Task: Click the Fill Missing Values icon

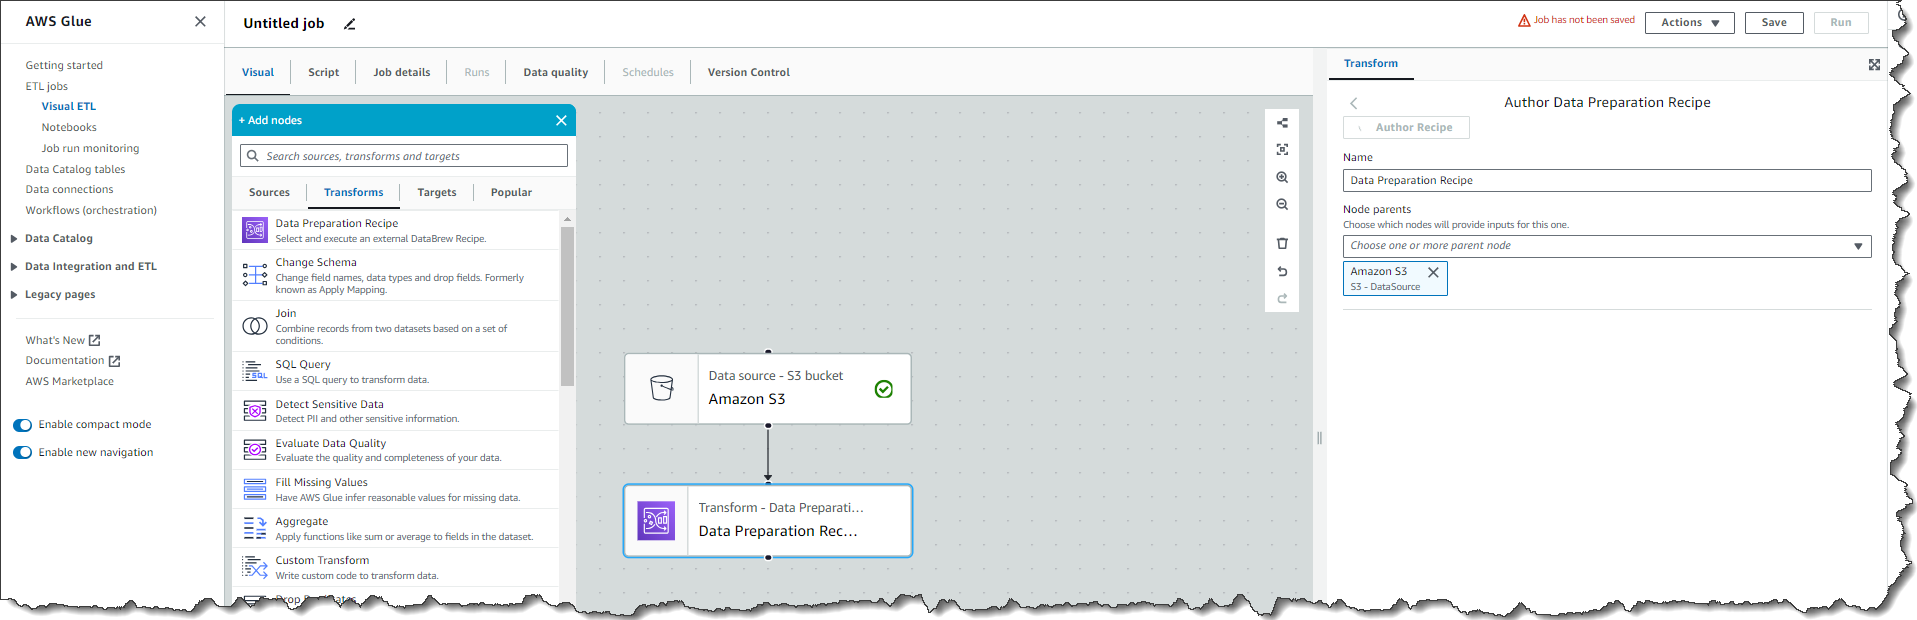Action: (255, 489)
